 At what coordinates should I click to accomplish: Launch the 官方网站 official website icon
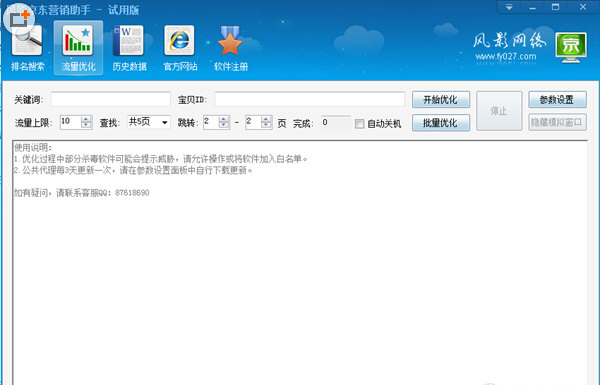click(x=180, y=48)
